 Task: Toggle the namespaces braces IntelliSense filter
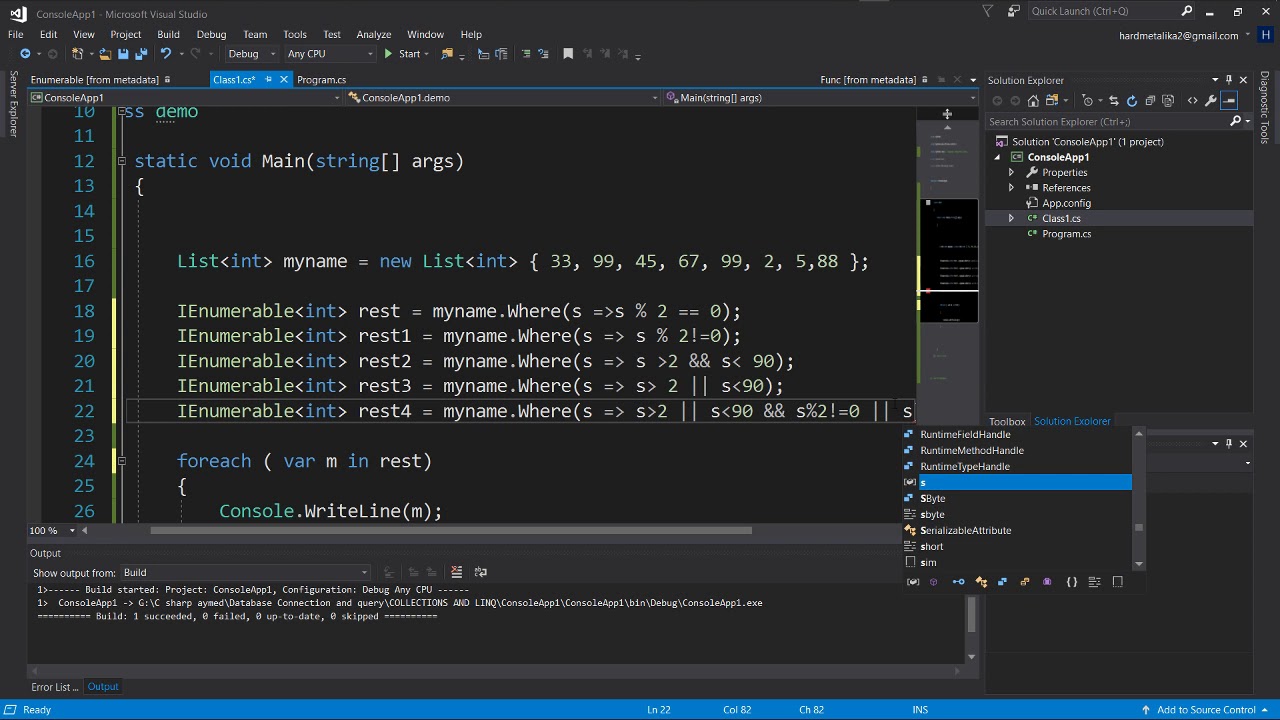tap(1071, 582)
